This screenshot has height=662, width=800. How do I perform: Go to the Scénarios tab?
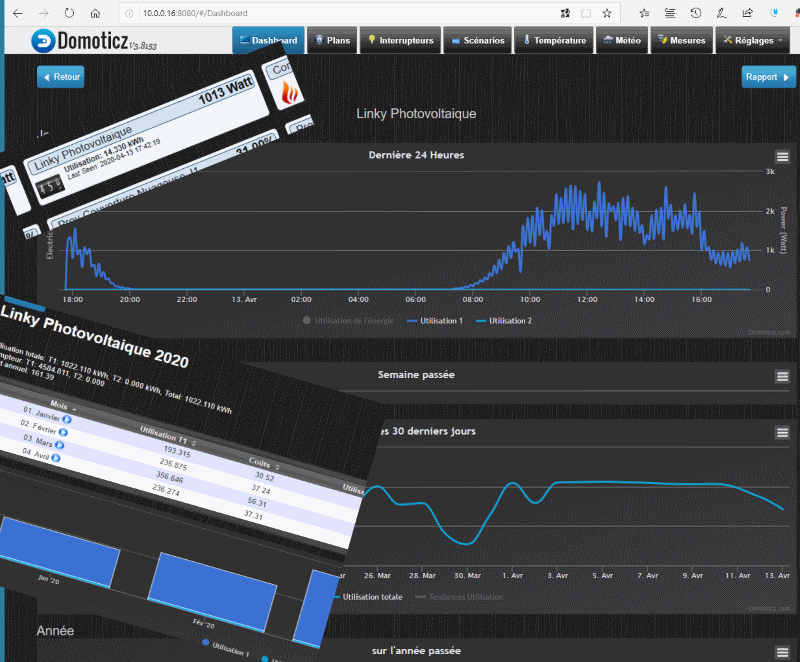click(x=478, y=40)
